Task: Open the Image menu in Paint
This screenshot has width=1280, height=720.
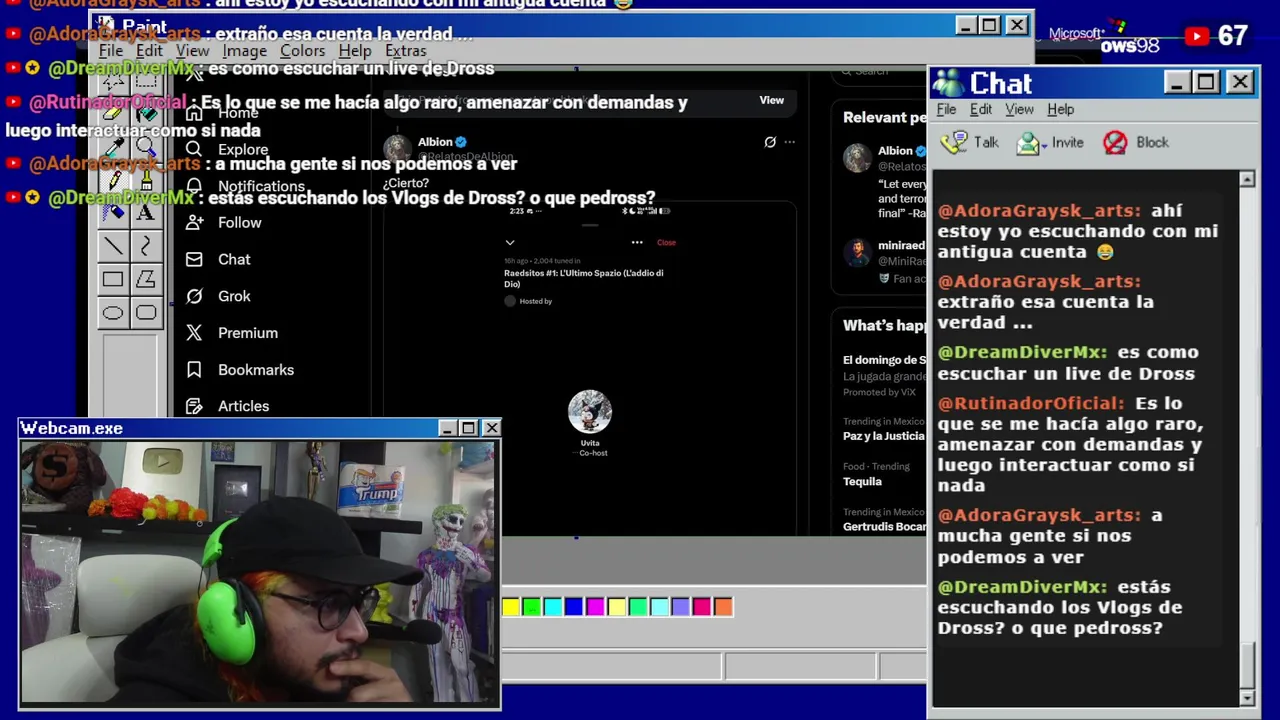Action: (244, 50)
